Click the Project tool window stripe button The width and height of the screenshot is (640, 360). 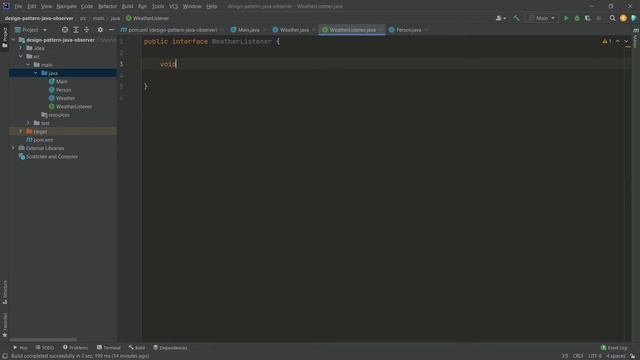(x=4, y=38)
